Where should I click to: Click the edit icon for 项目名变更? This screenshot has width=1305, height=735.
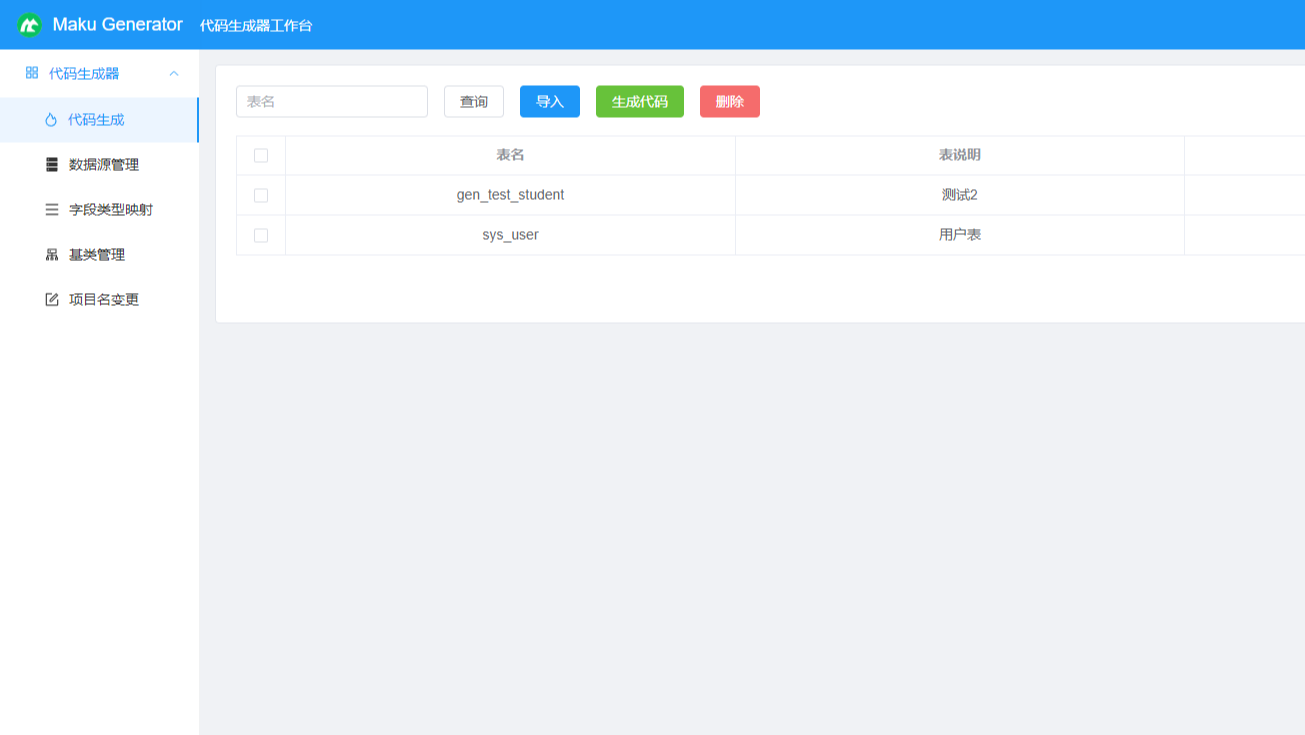[x=52, y=300]
